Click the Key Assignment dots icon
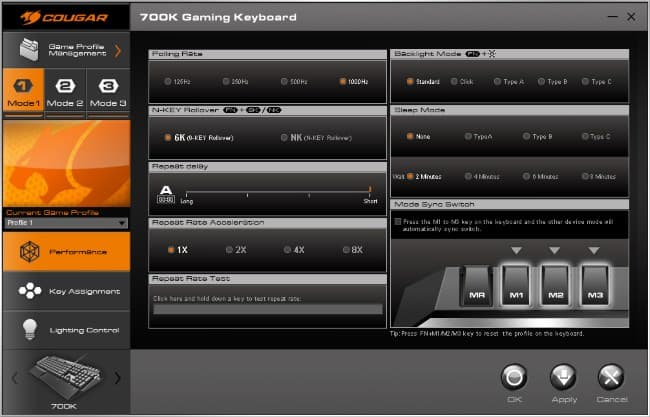 coord(29,291)
